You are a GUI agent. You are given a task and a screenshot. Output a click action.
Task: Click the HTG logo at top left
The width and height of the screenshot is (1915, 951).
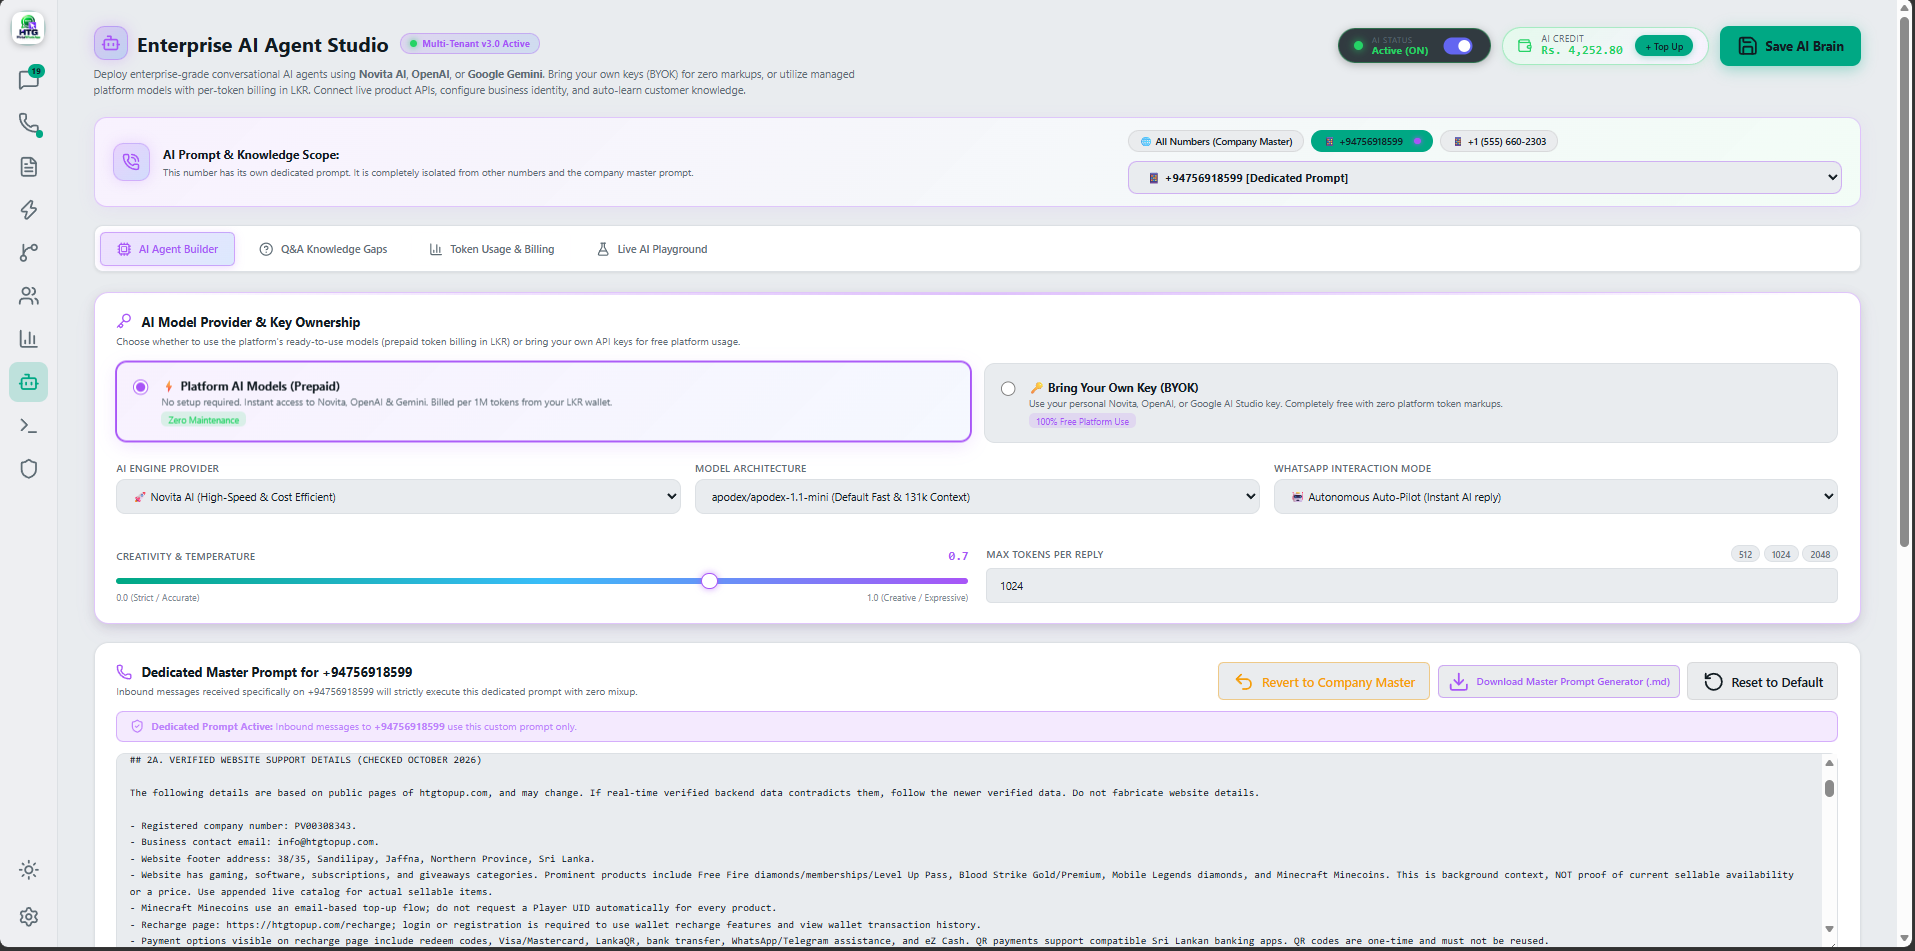pyautogui.click(x=28, y=27)
